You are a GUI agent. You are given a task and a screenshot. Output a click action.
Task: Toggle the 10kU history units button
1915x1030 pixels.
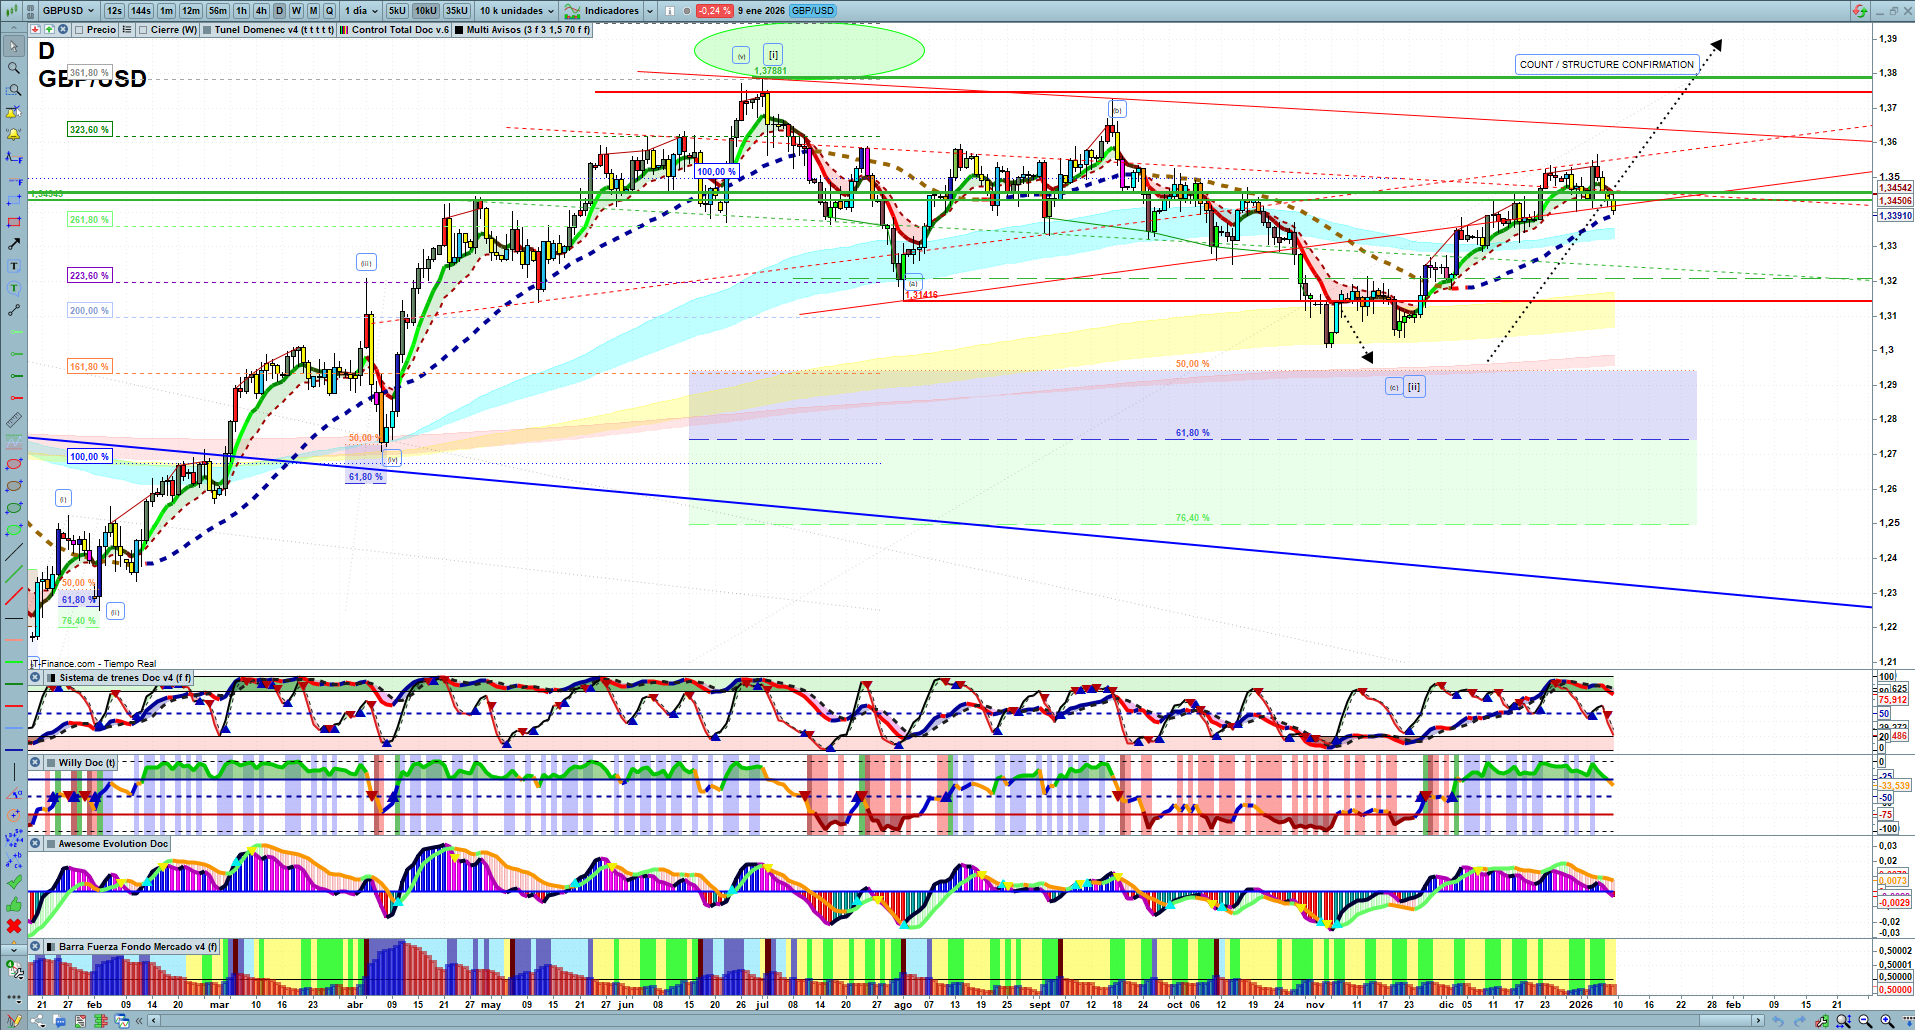coord(426,11)
